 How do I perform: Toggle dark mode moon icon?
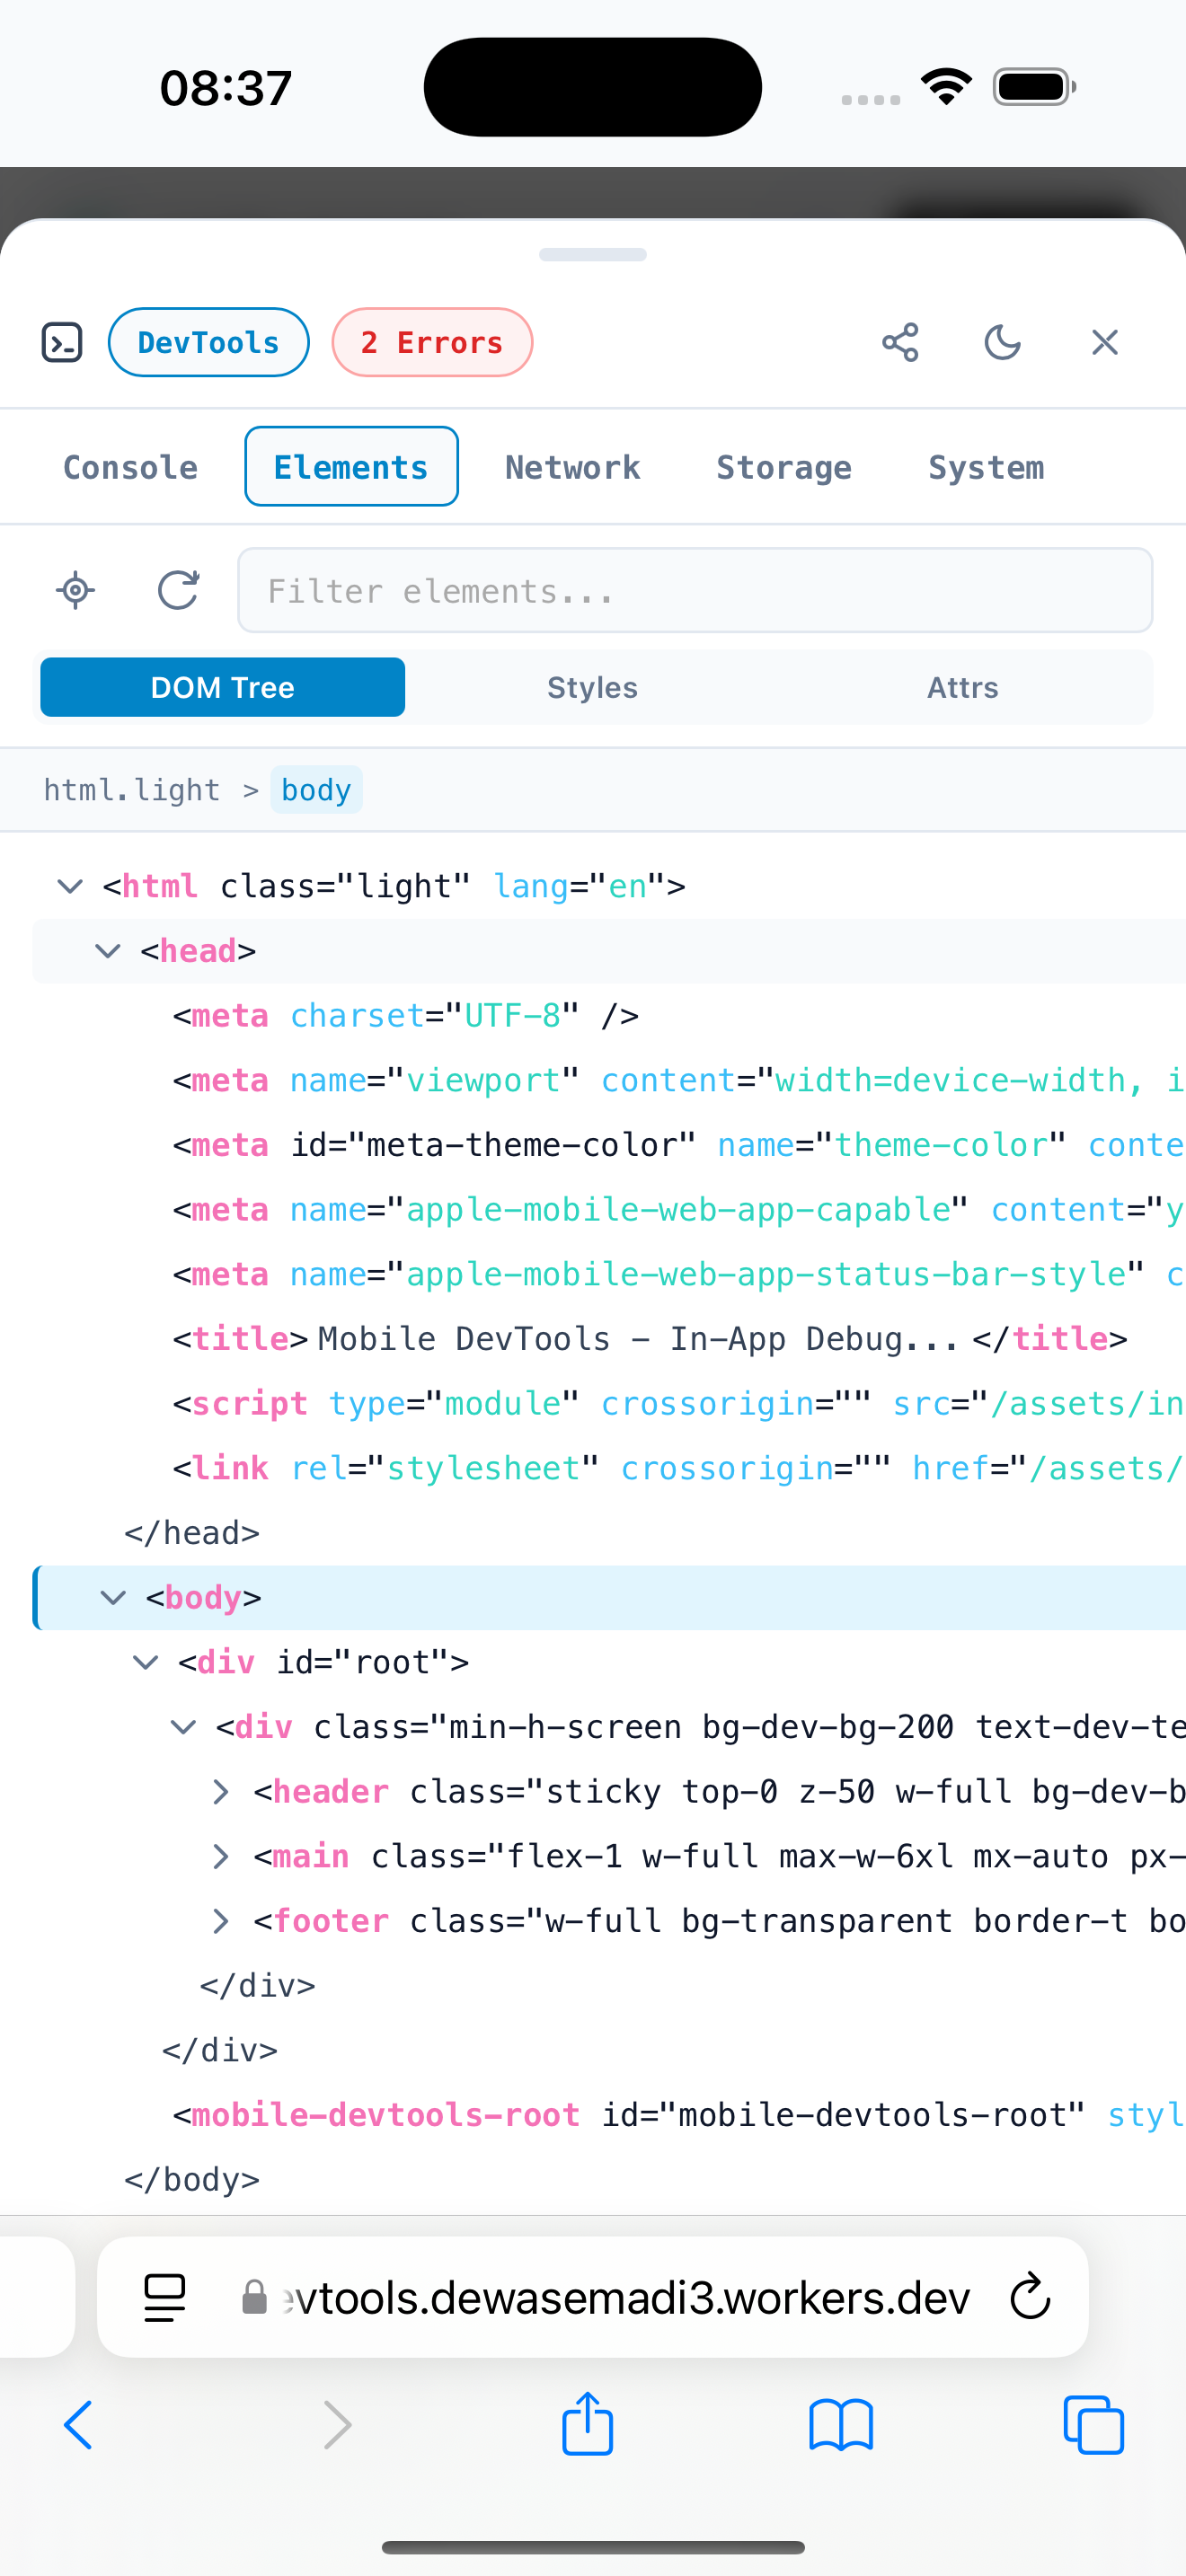coord(1002,342)
